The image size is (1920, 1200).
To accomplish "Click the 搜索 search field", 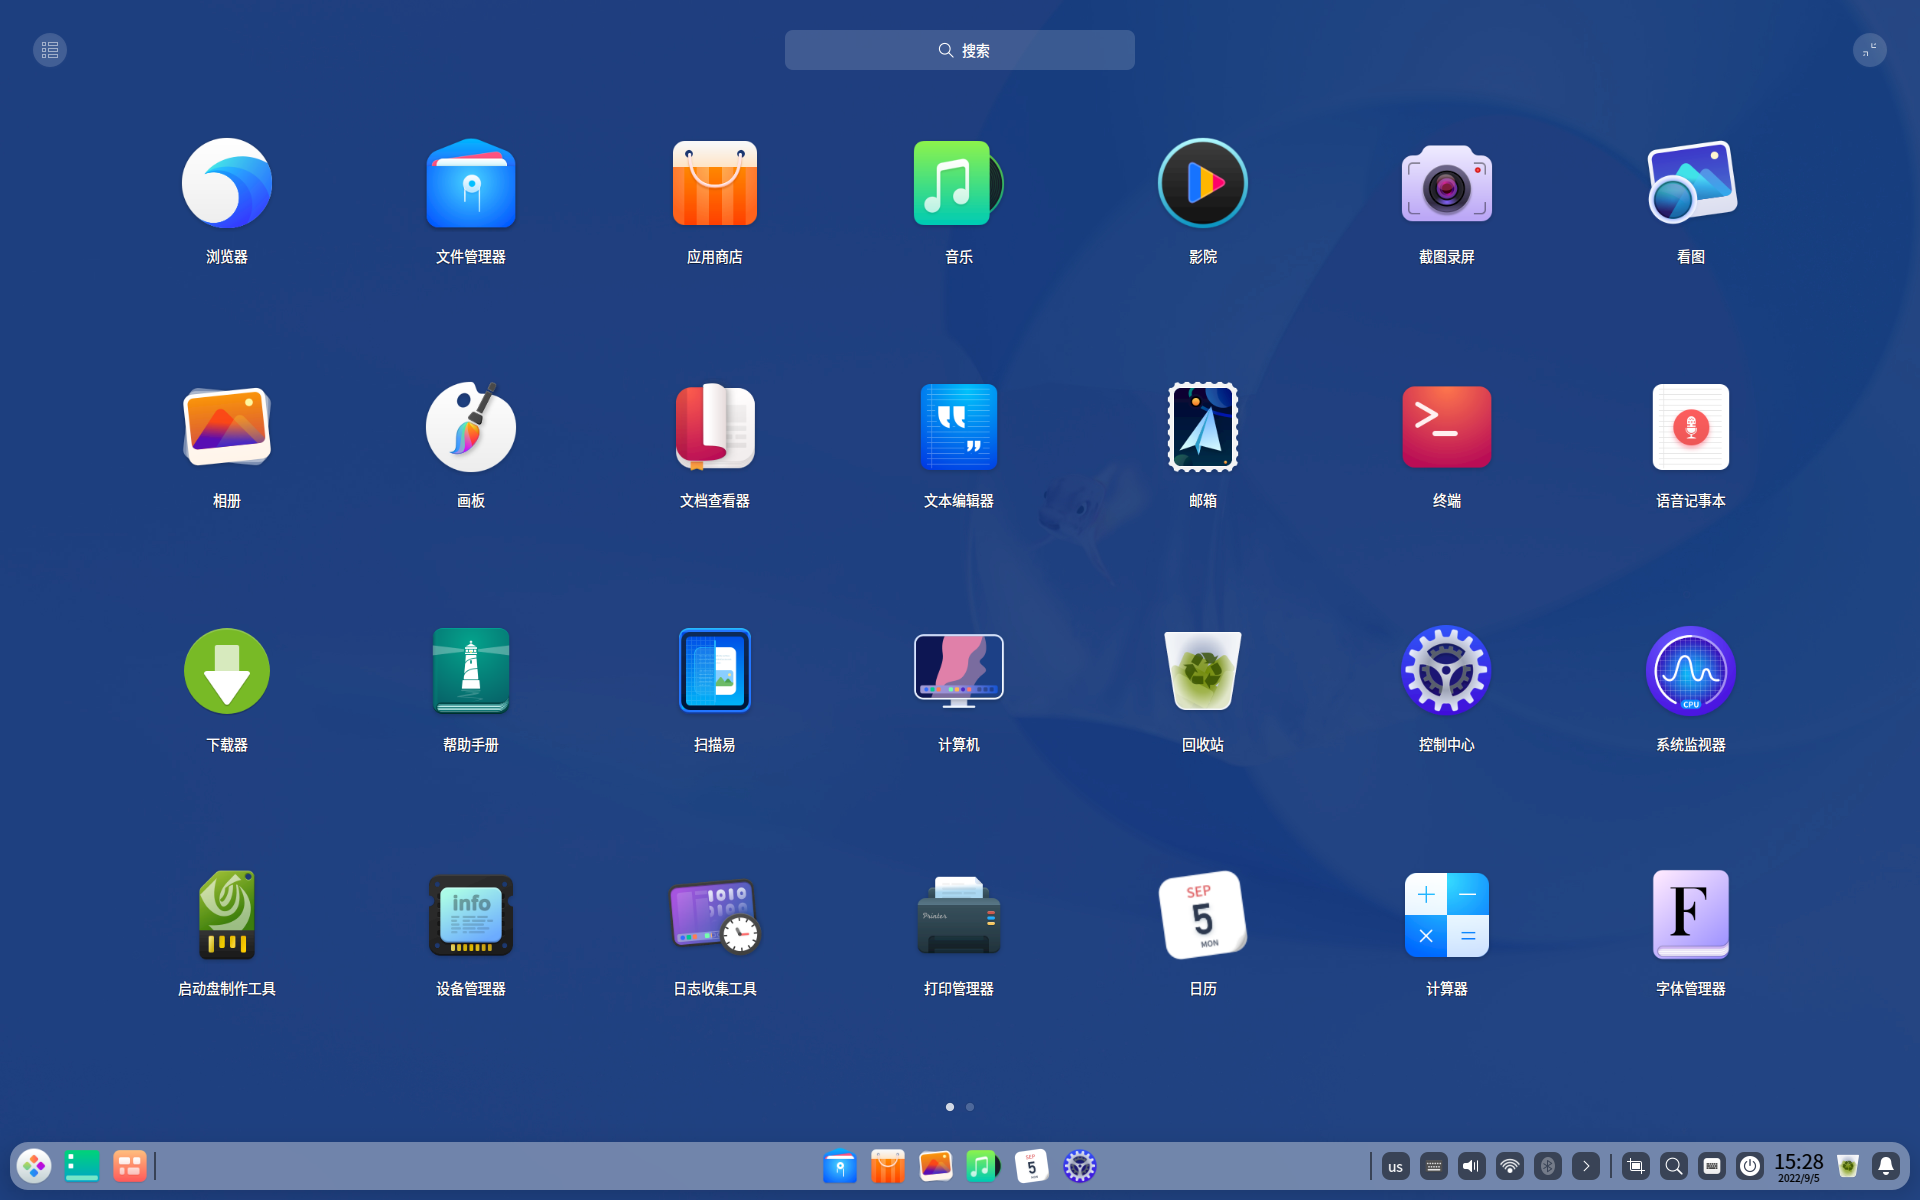I will coord(960,50).
